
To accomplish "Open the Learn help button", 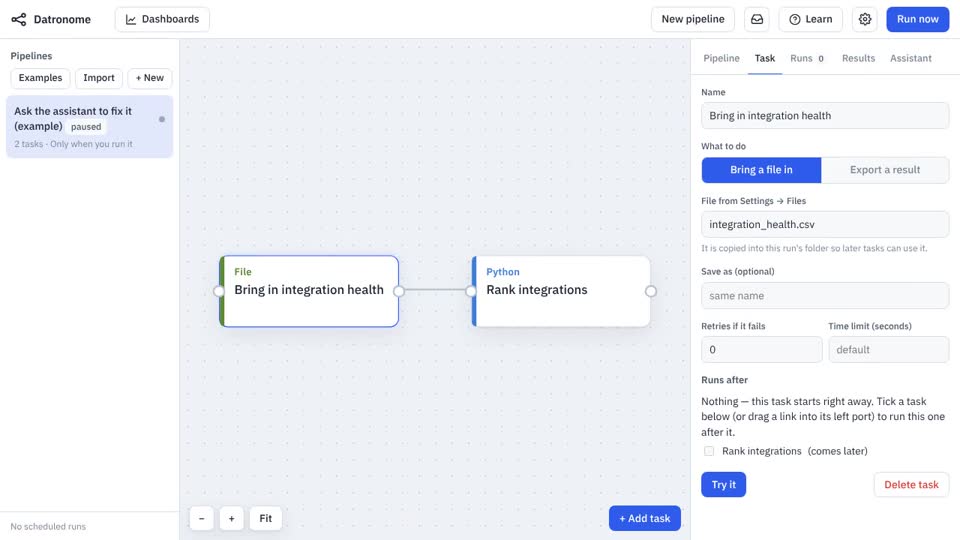I will pos(811,19).
